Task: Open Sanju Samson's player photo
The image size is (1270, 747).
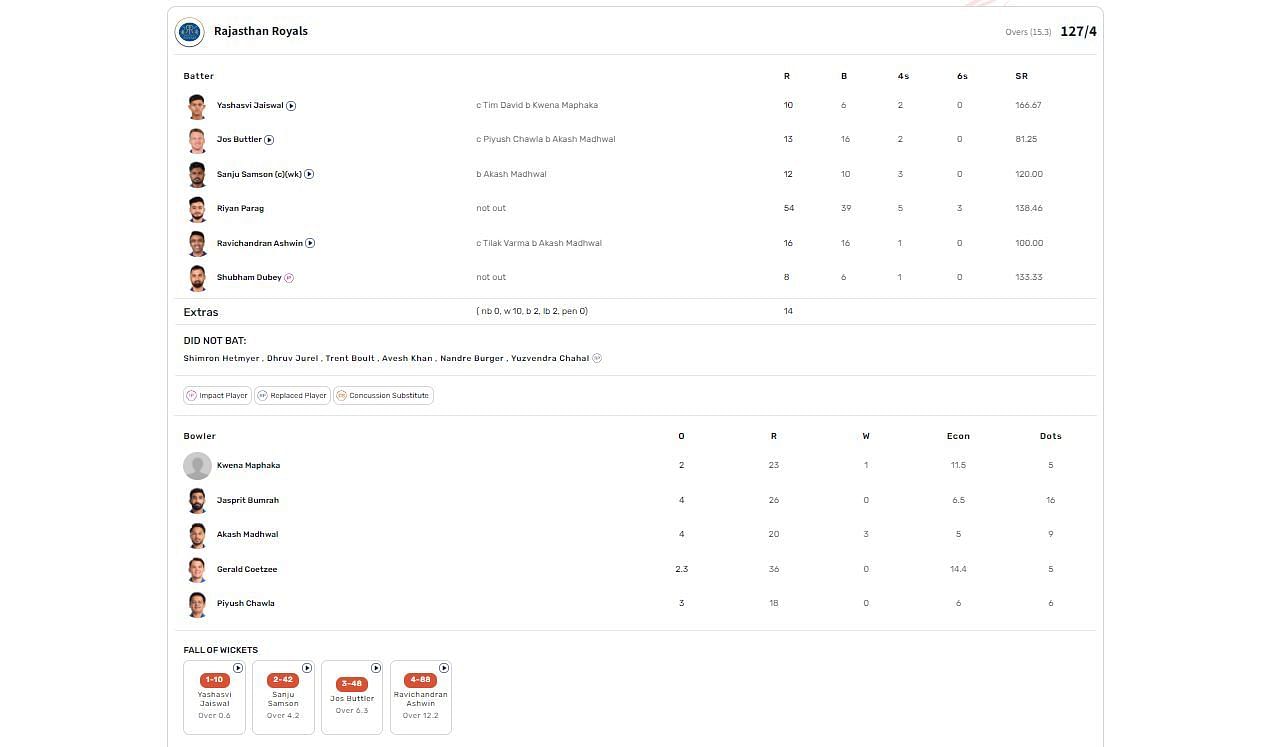Action: click(197, 175)
